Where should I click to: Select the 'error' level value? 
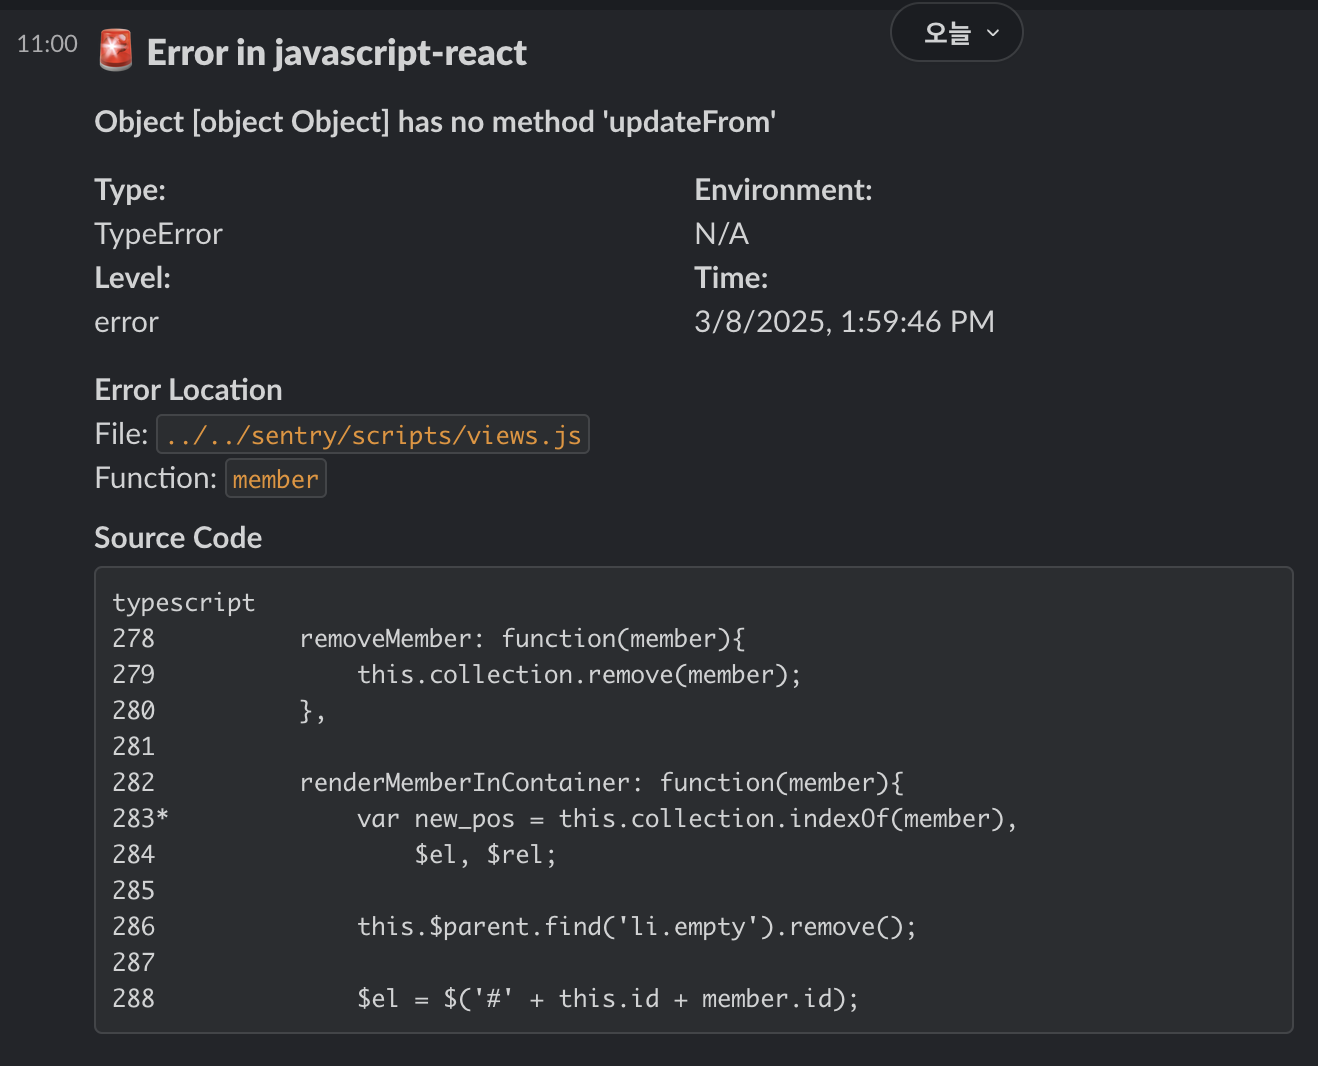pyautogui.click(x=126, y=322)
